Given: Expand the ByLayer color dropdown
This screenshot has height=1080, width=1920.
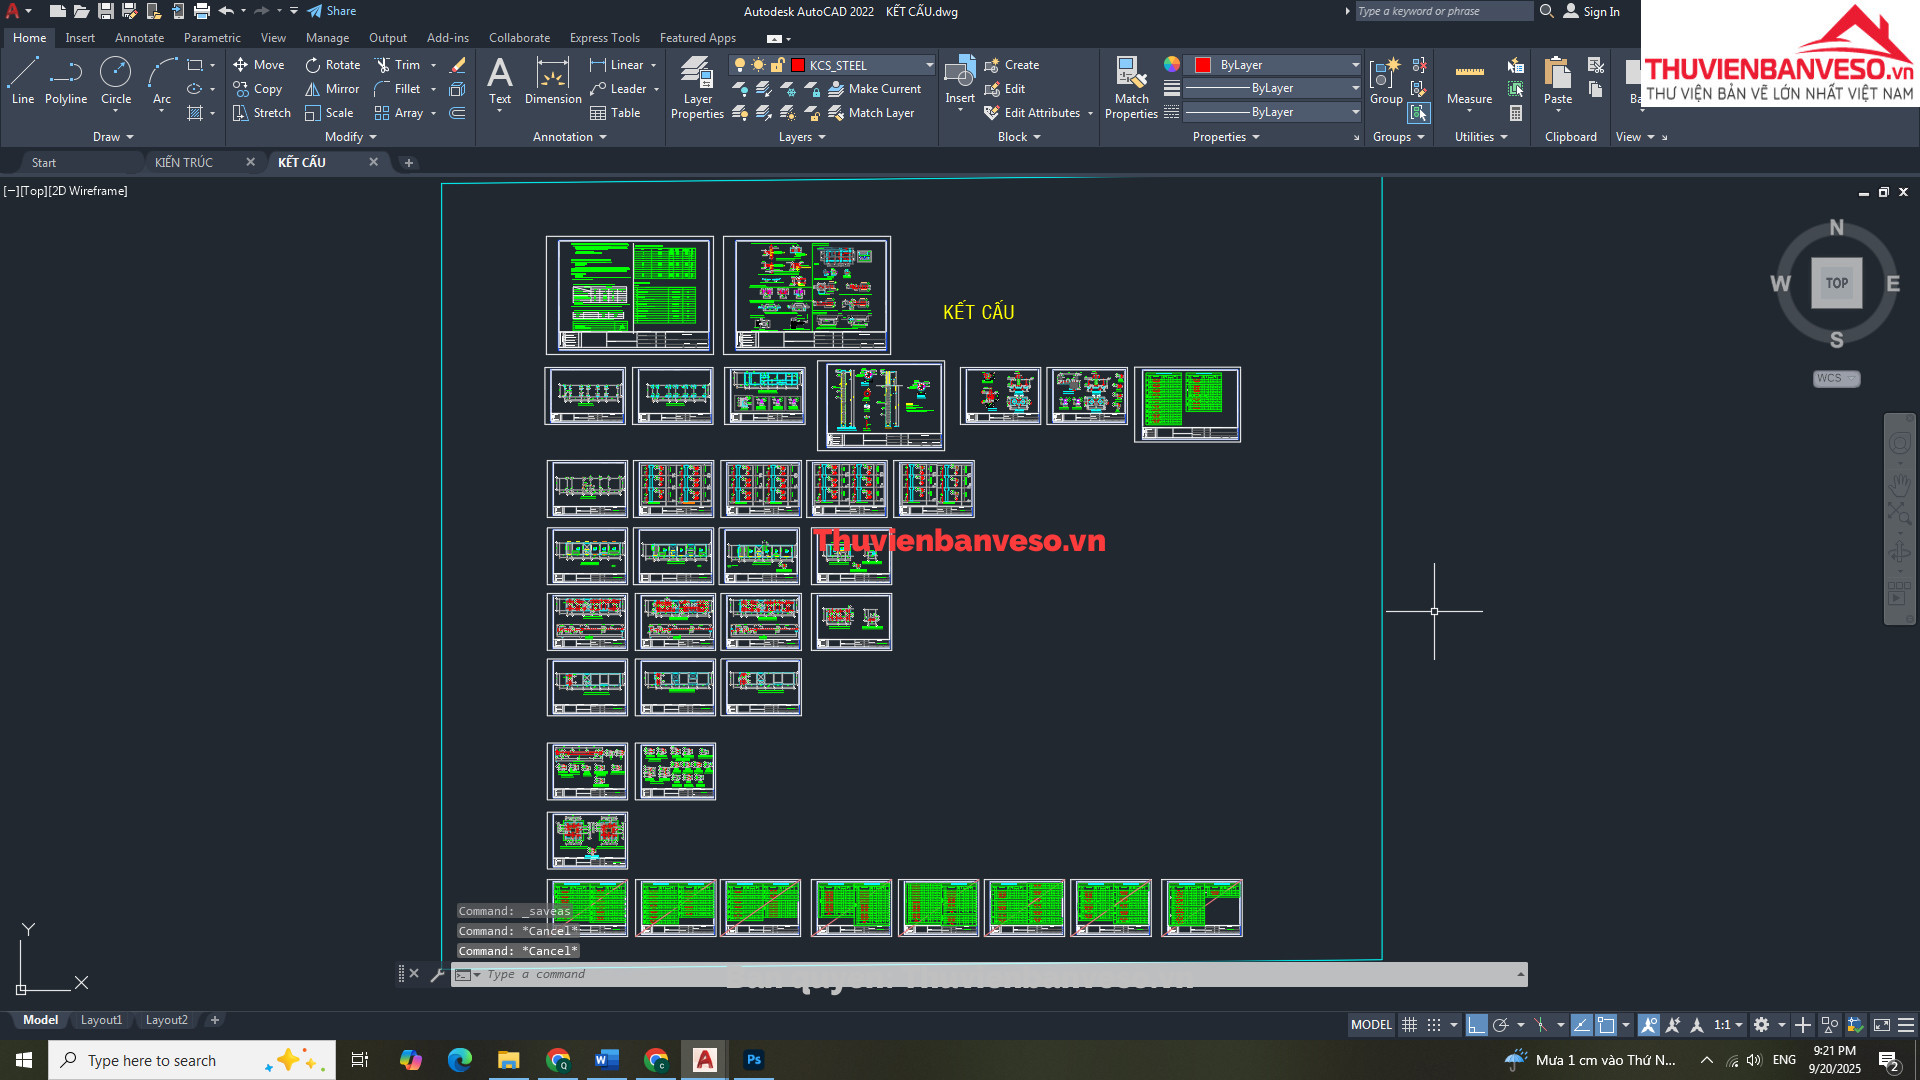Looking at the screenshot, I should point(1355,65).
